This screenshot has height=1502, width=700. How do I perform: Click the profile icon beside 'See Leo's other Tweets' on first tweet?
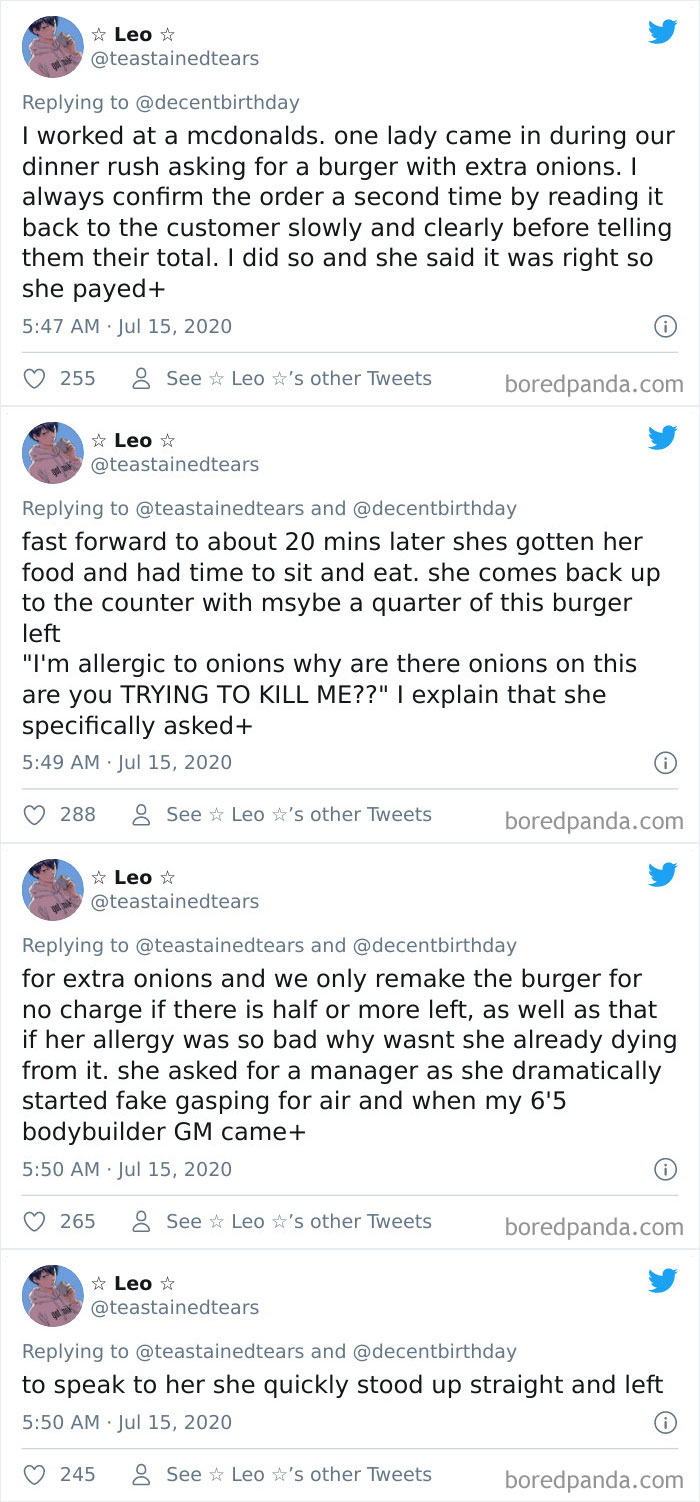click(x=139, y=378)
